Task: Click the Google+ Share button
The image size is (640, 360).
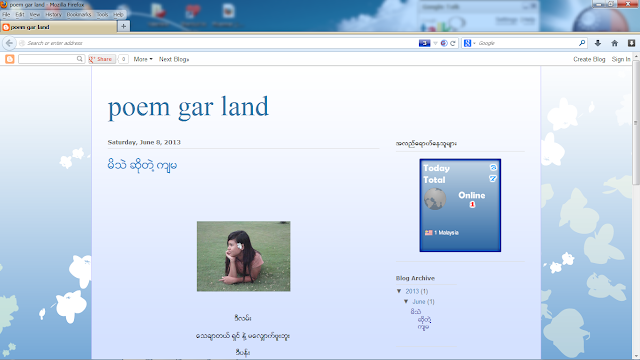Action: (x=101, y=59)
